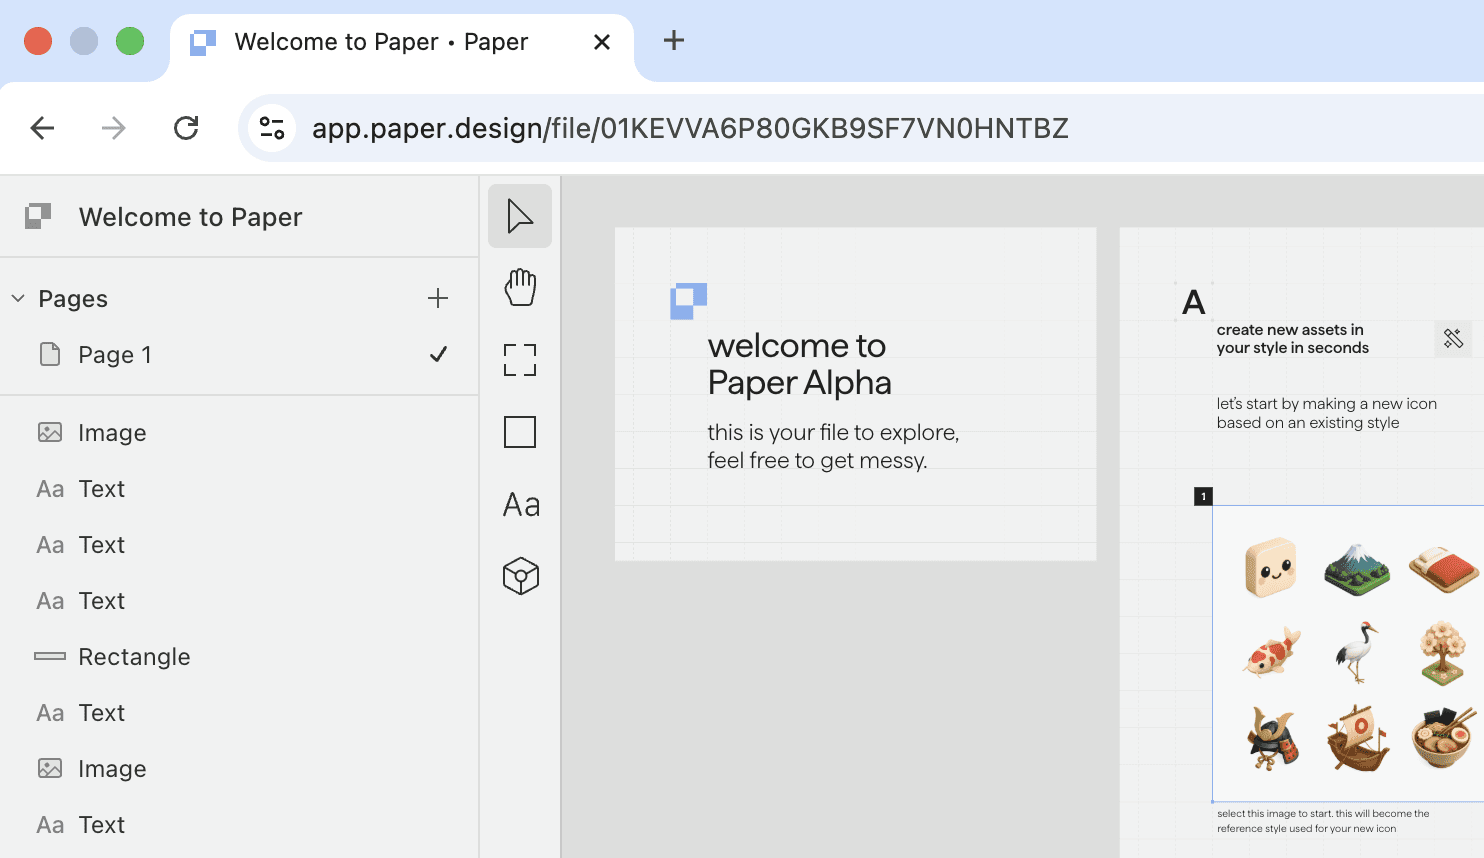Click the ramen bowl icon image
This screenshot has width=1484, height=858.
click(x=1442, y=736)
